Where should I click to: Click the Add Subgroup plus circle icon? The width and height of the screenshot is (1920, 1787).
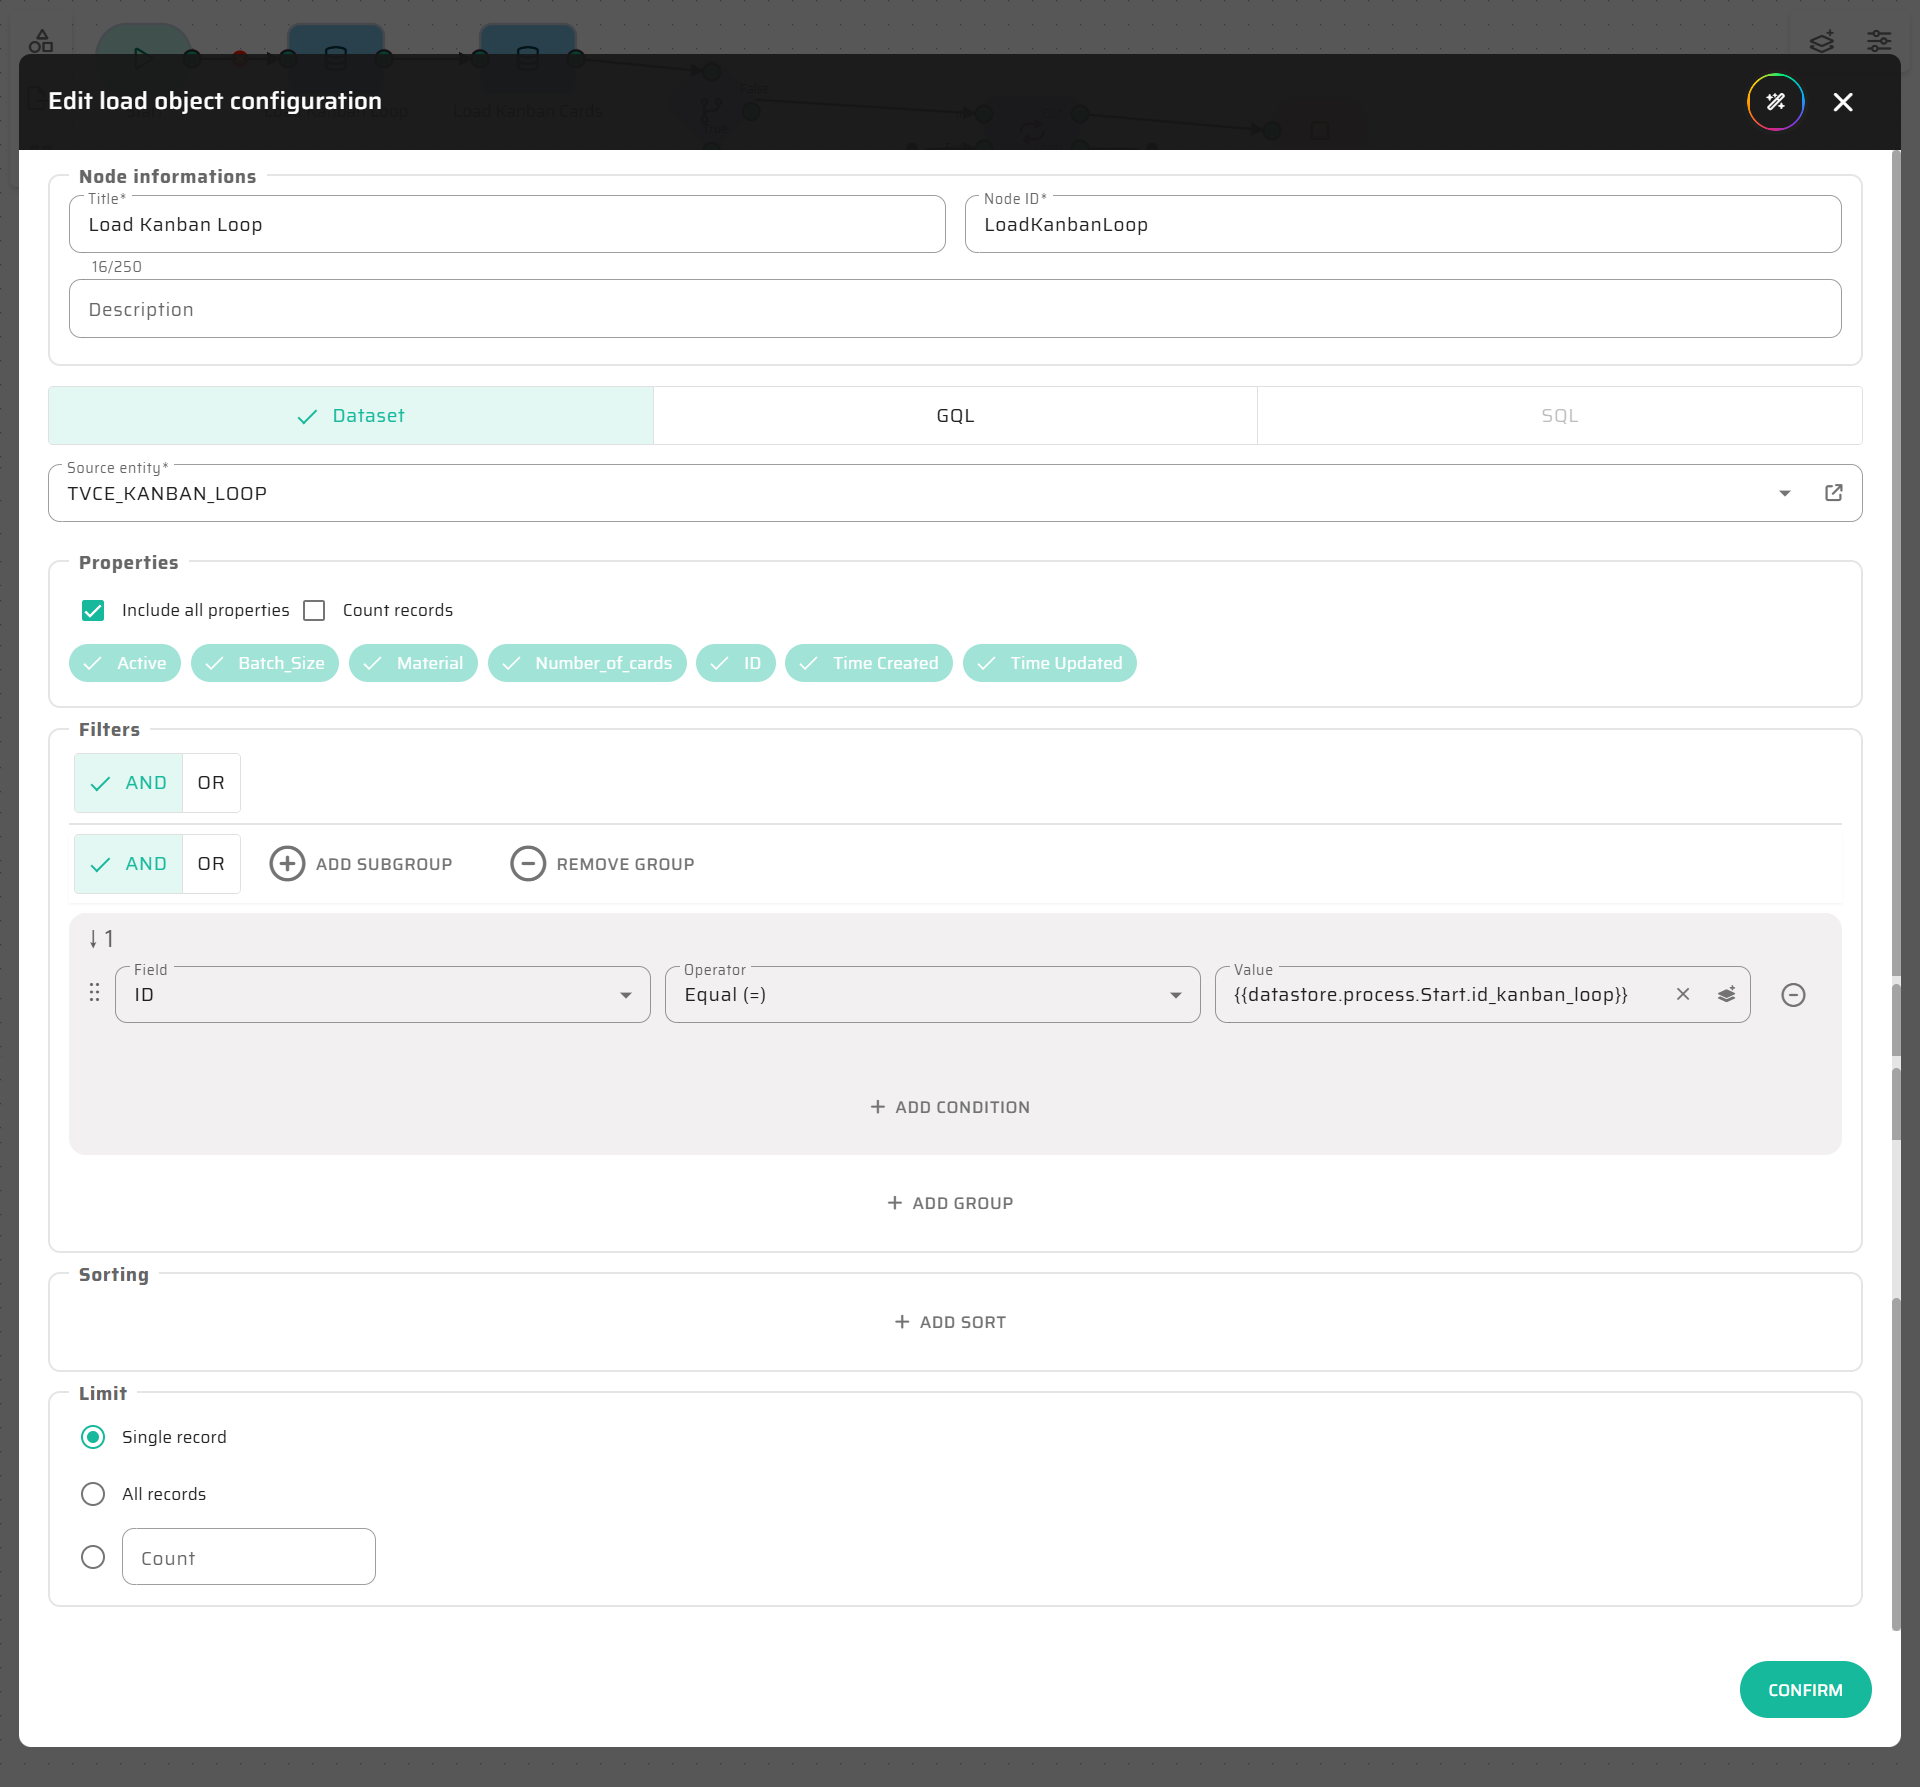click(x=287, y=864)
